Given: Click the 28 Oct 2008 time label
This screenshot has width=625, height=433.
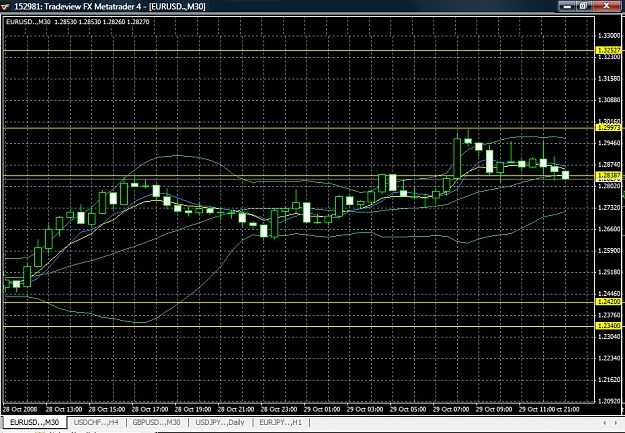Looking at the screenshot, I should point(20,409).
